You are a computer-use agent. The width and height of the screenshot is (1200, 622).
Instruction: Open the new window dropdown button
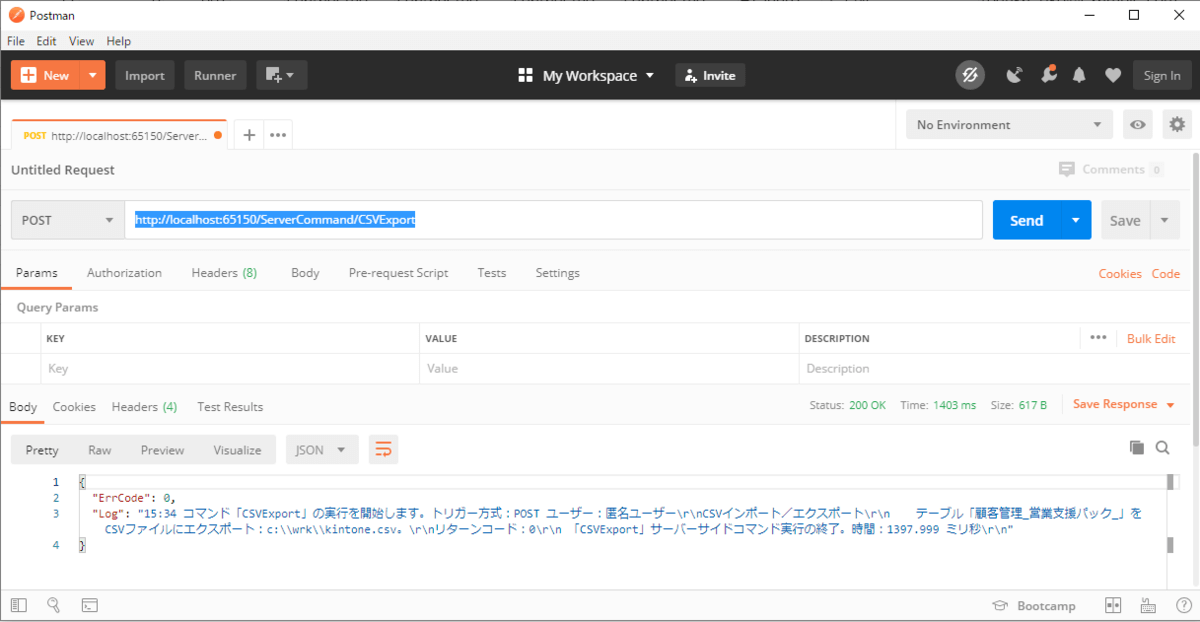(x=281, y=75)
